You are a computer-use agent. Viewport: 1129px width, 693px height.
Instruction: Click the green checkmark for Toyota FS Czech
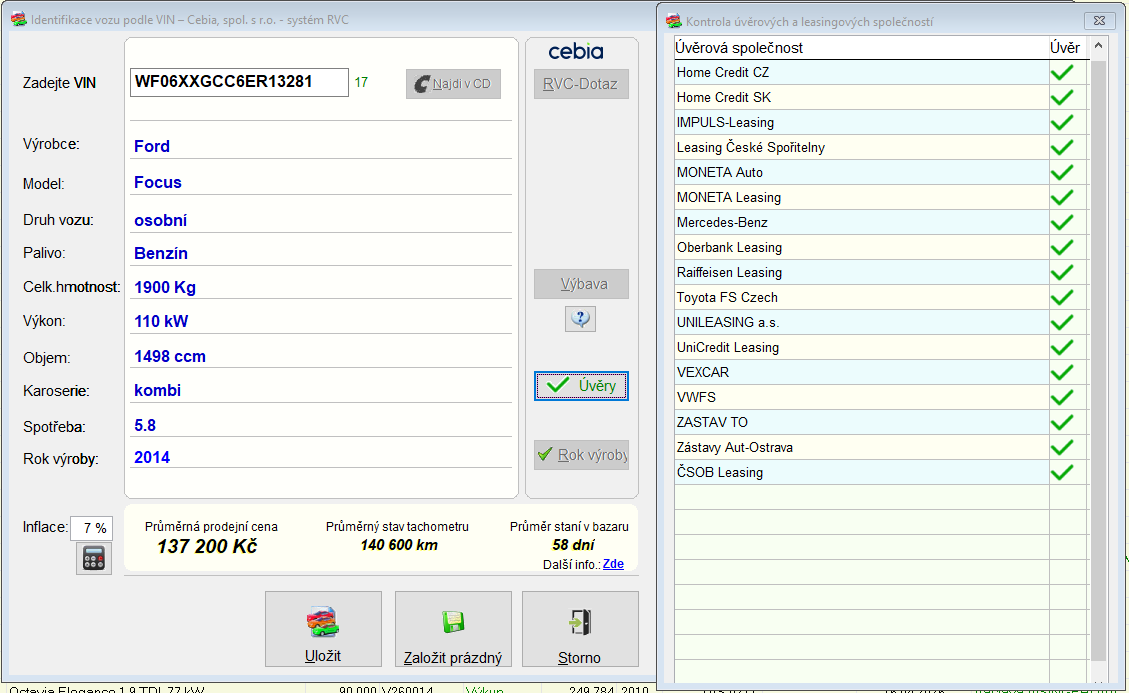[x=1062, y=298]
